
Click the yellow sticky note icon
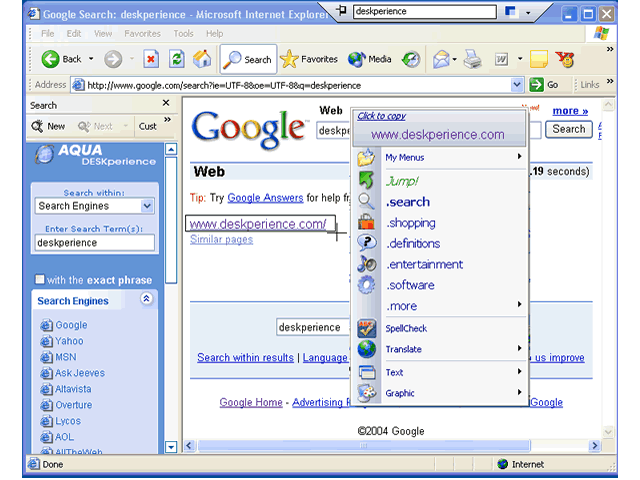point(538,59)
